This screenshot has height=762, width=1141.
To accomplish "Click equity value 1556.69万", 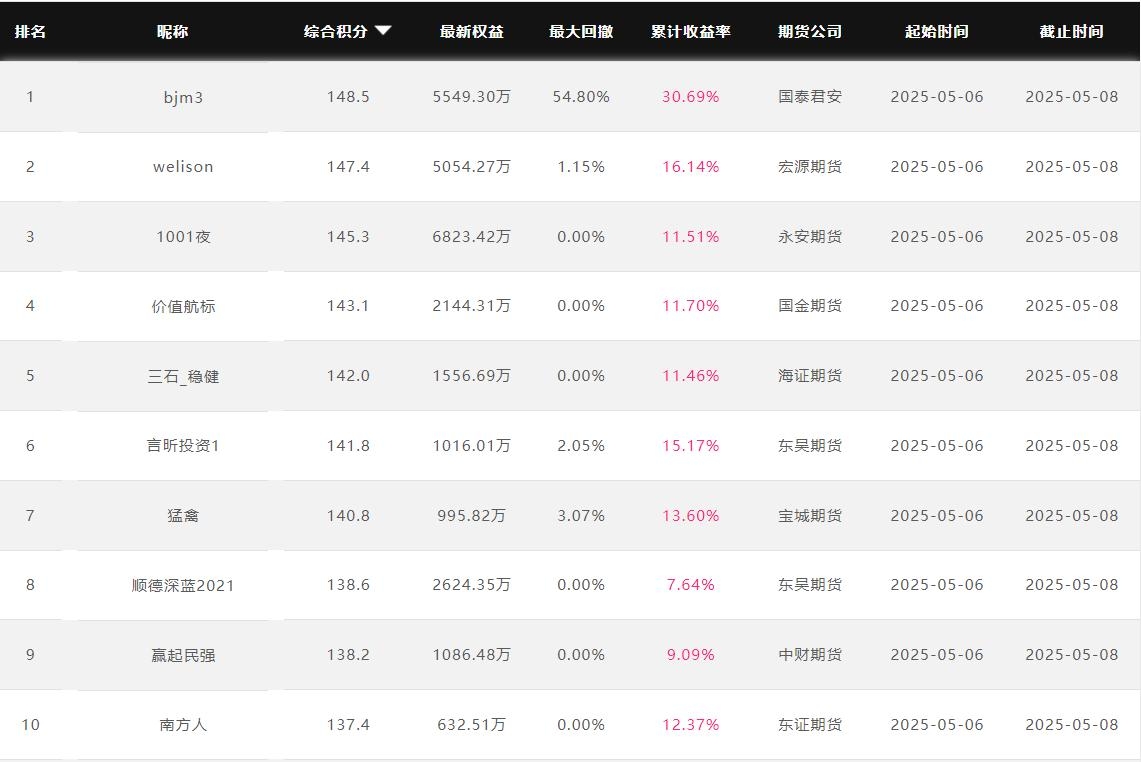I will (x=472, y=376).
